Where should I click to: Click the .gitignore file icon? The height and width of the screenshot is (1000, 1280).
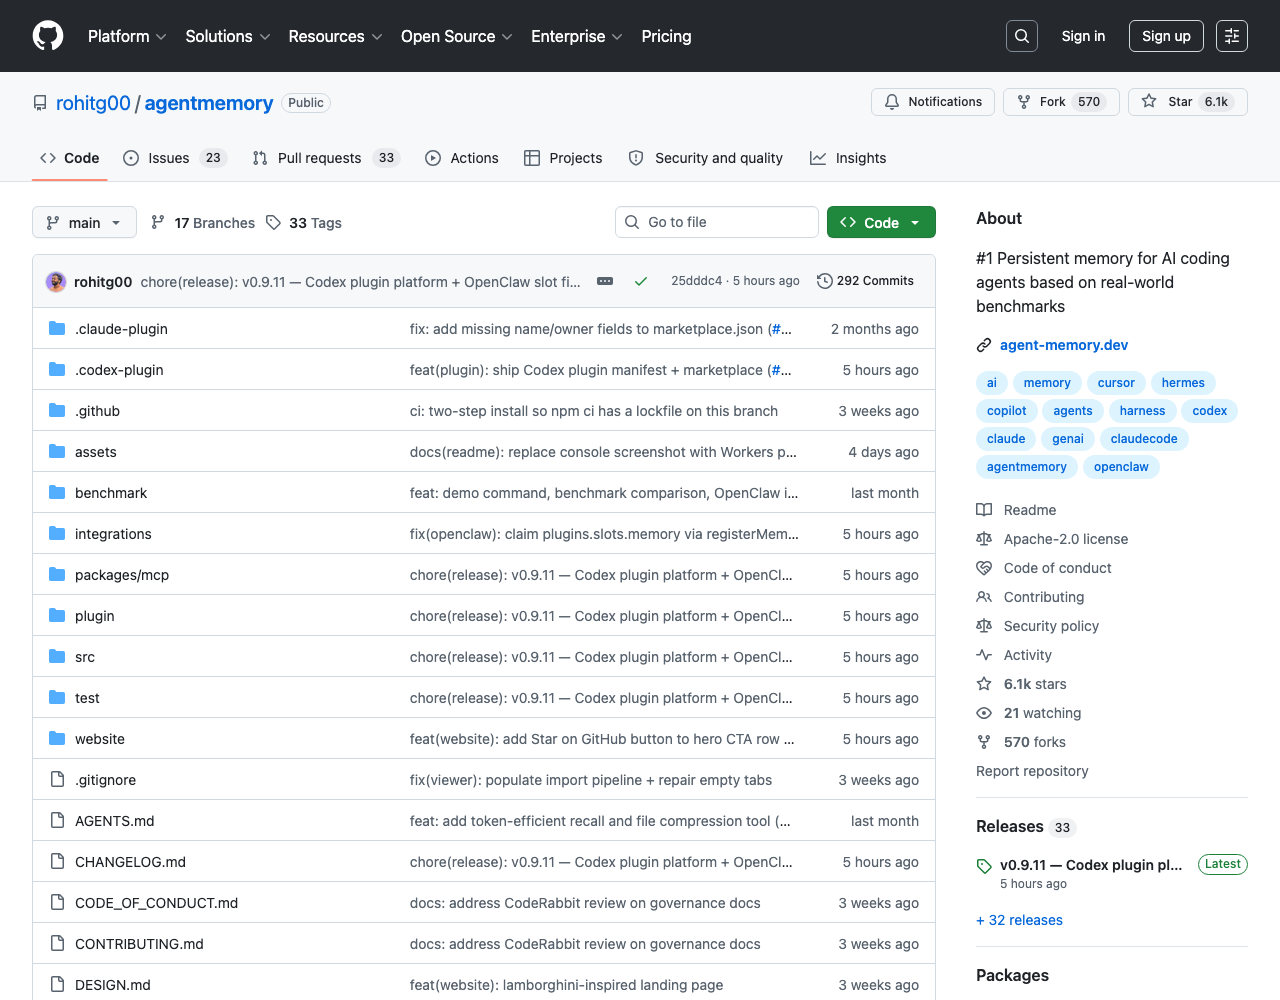(x=57, y=780)
